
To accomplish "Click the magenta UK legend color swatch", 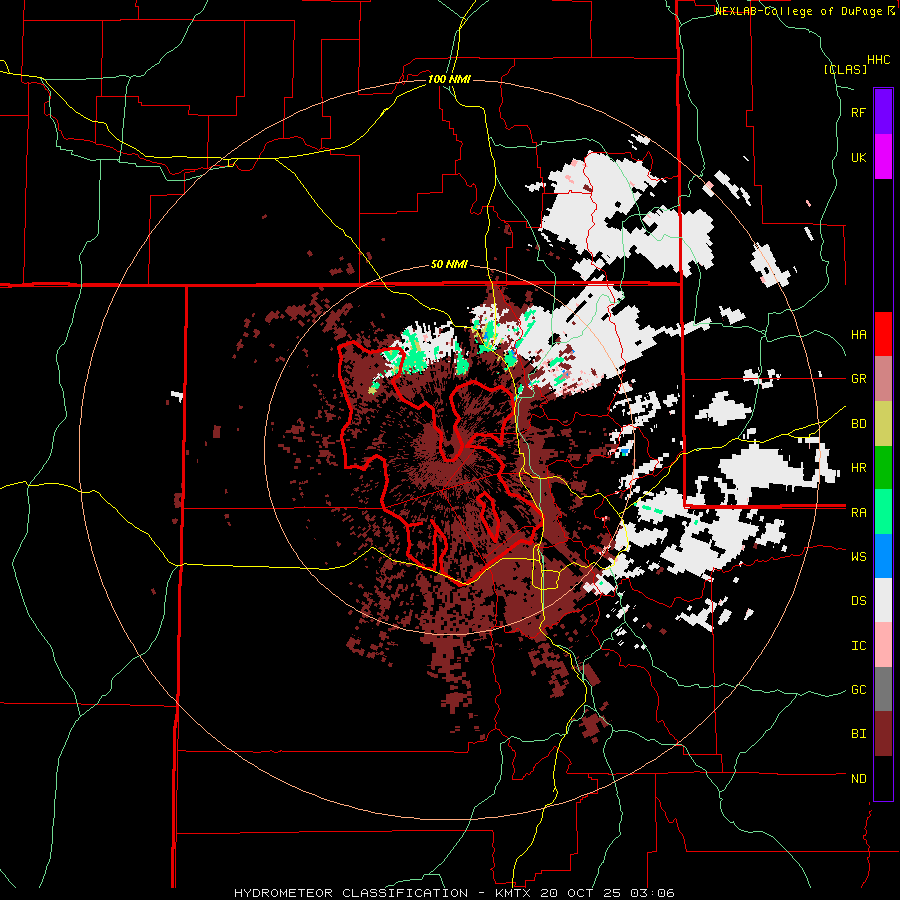I will click(x=883, y=157).
